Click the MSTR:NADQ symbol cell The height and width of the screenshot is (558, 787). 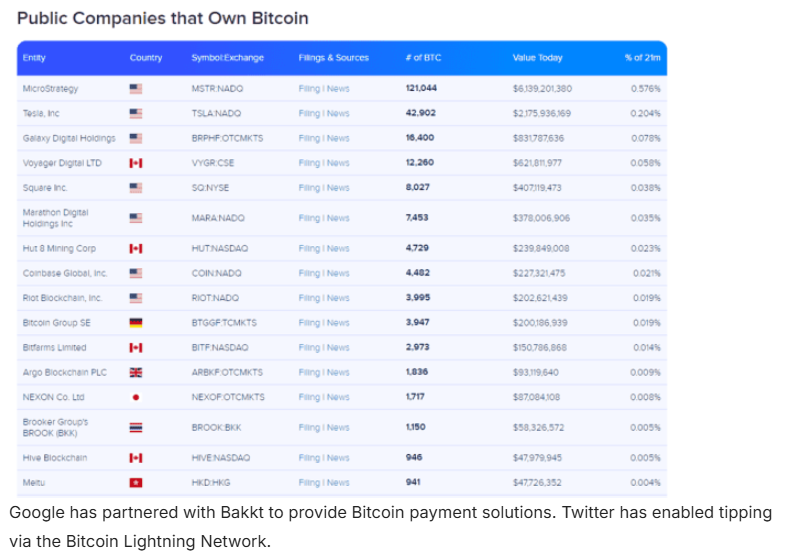[216, 89]
